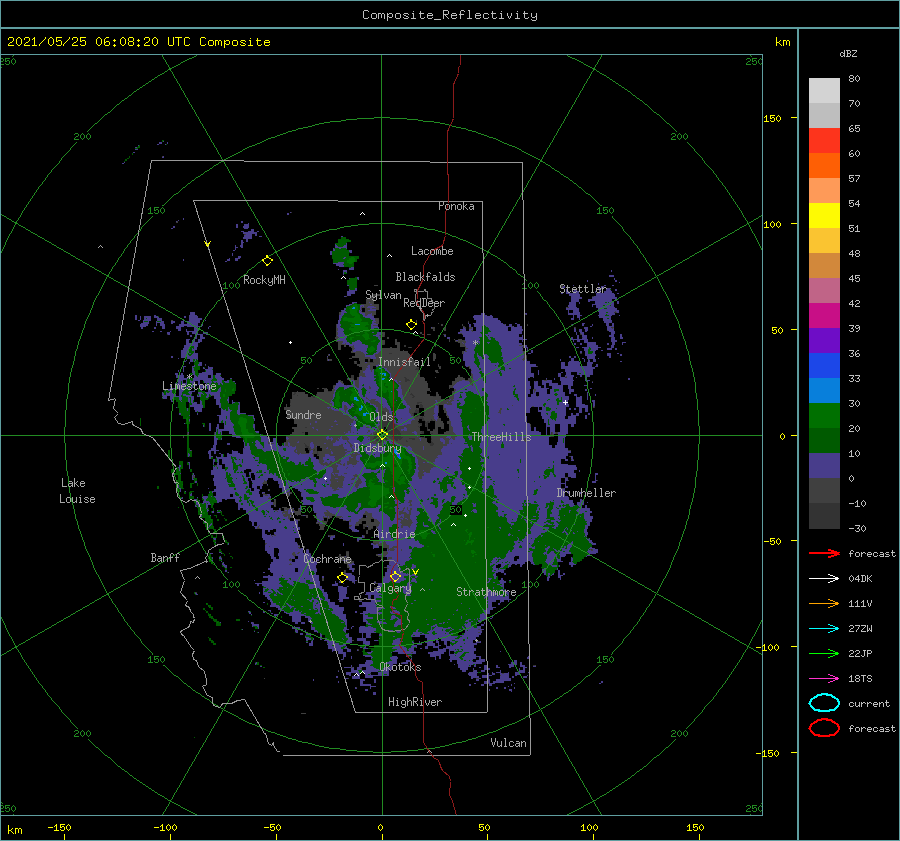
Task: Click the Drumheller label
Action: [586, 493]
